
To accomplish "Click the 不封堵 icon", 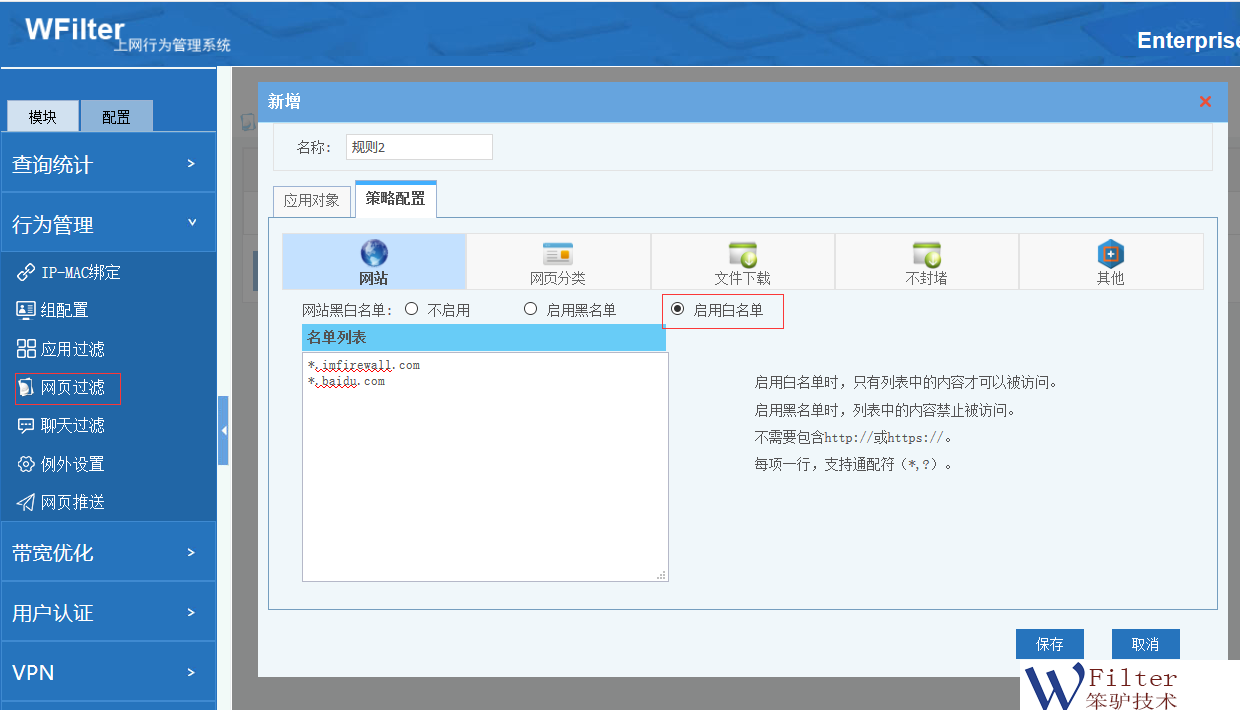I will point(926,254).
